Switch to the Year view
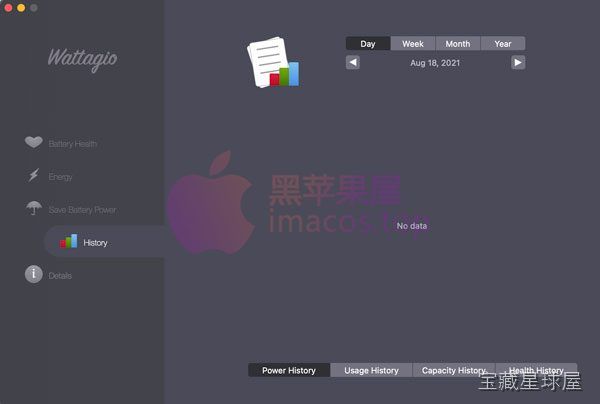The width and height of the screenshot is (600, 404). [503, 44]
